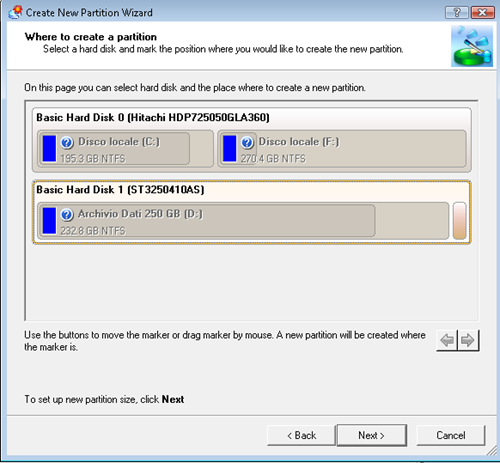Image resolution: width=500 pixels, height=463 pixels.
Task: Select Archivio Dati 250 GB (D:) partition
Action: [206, 221]
